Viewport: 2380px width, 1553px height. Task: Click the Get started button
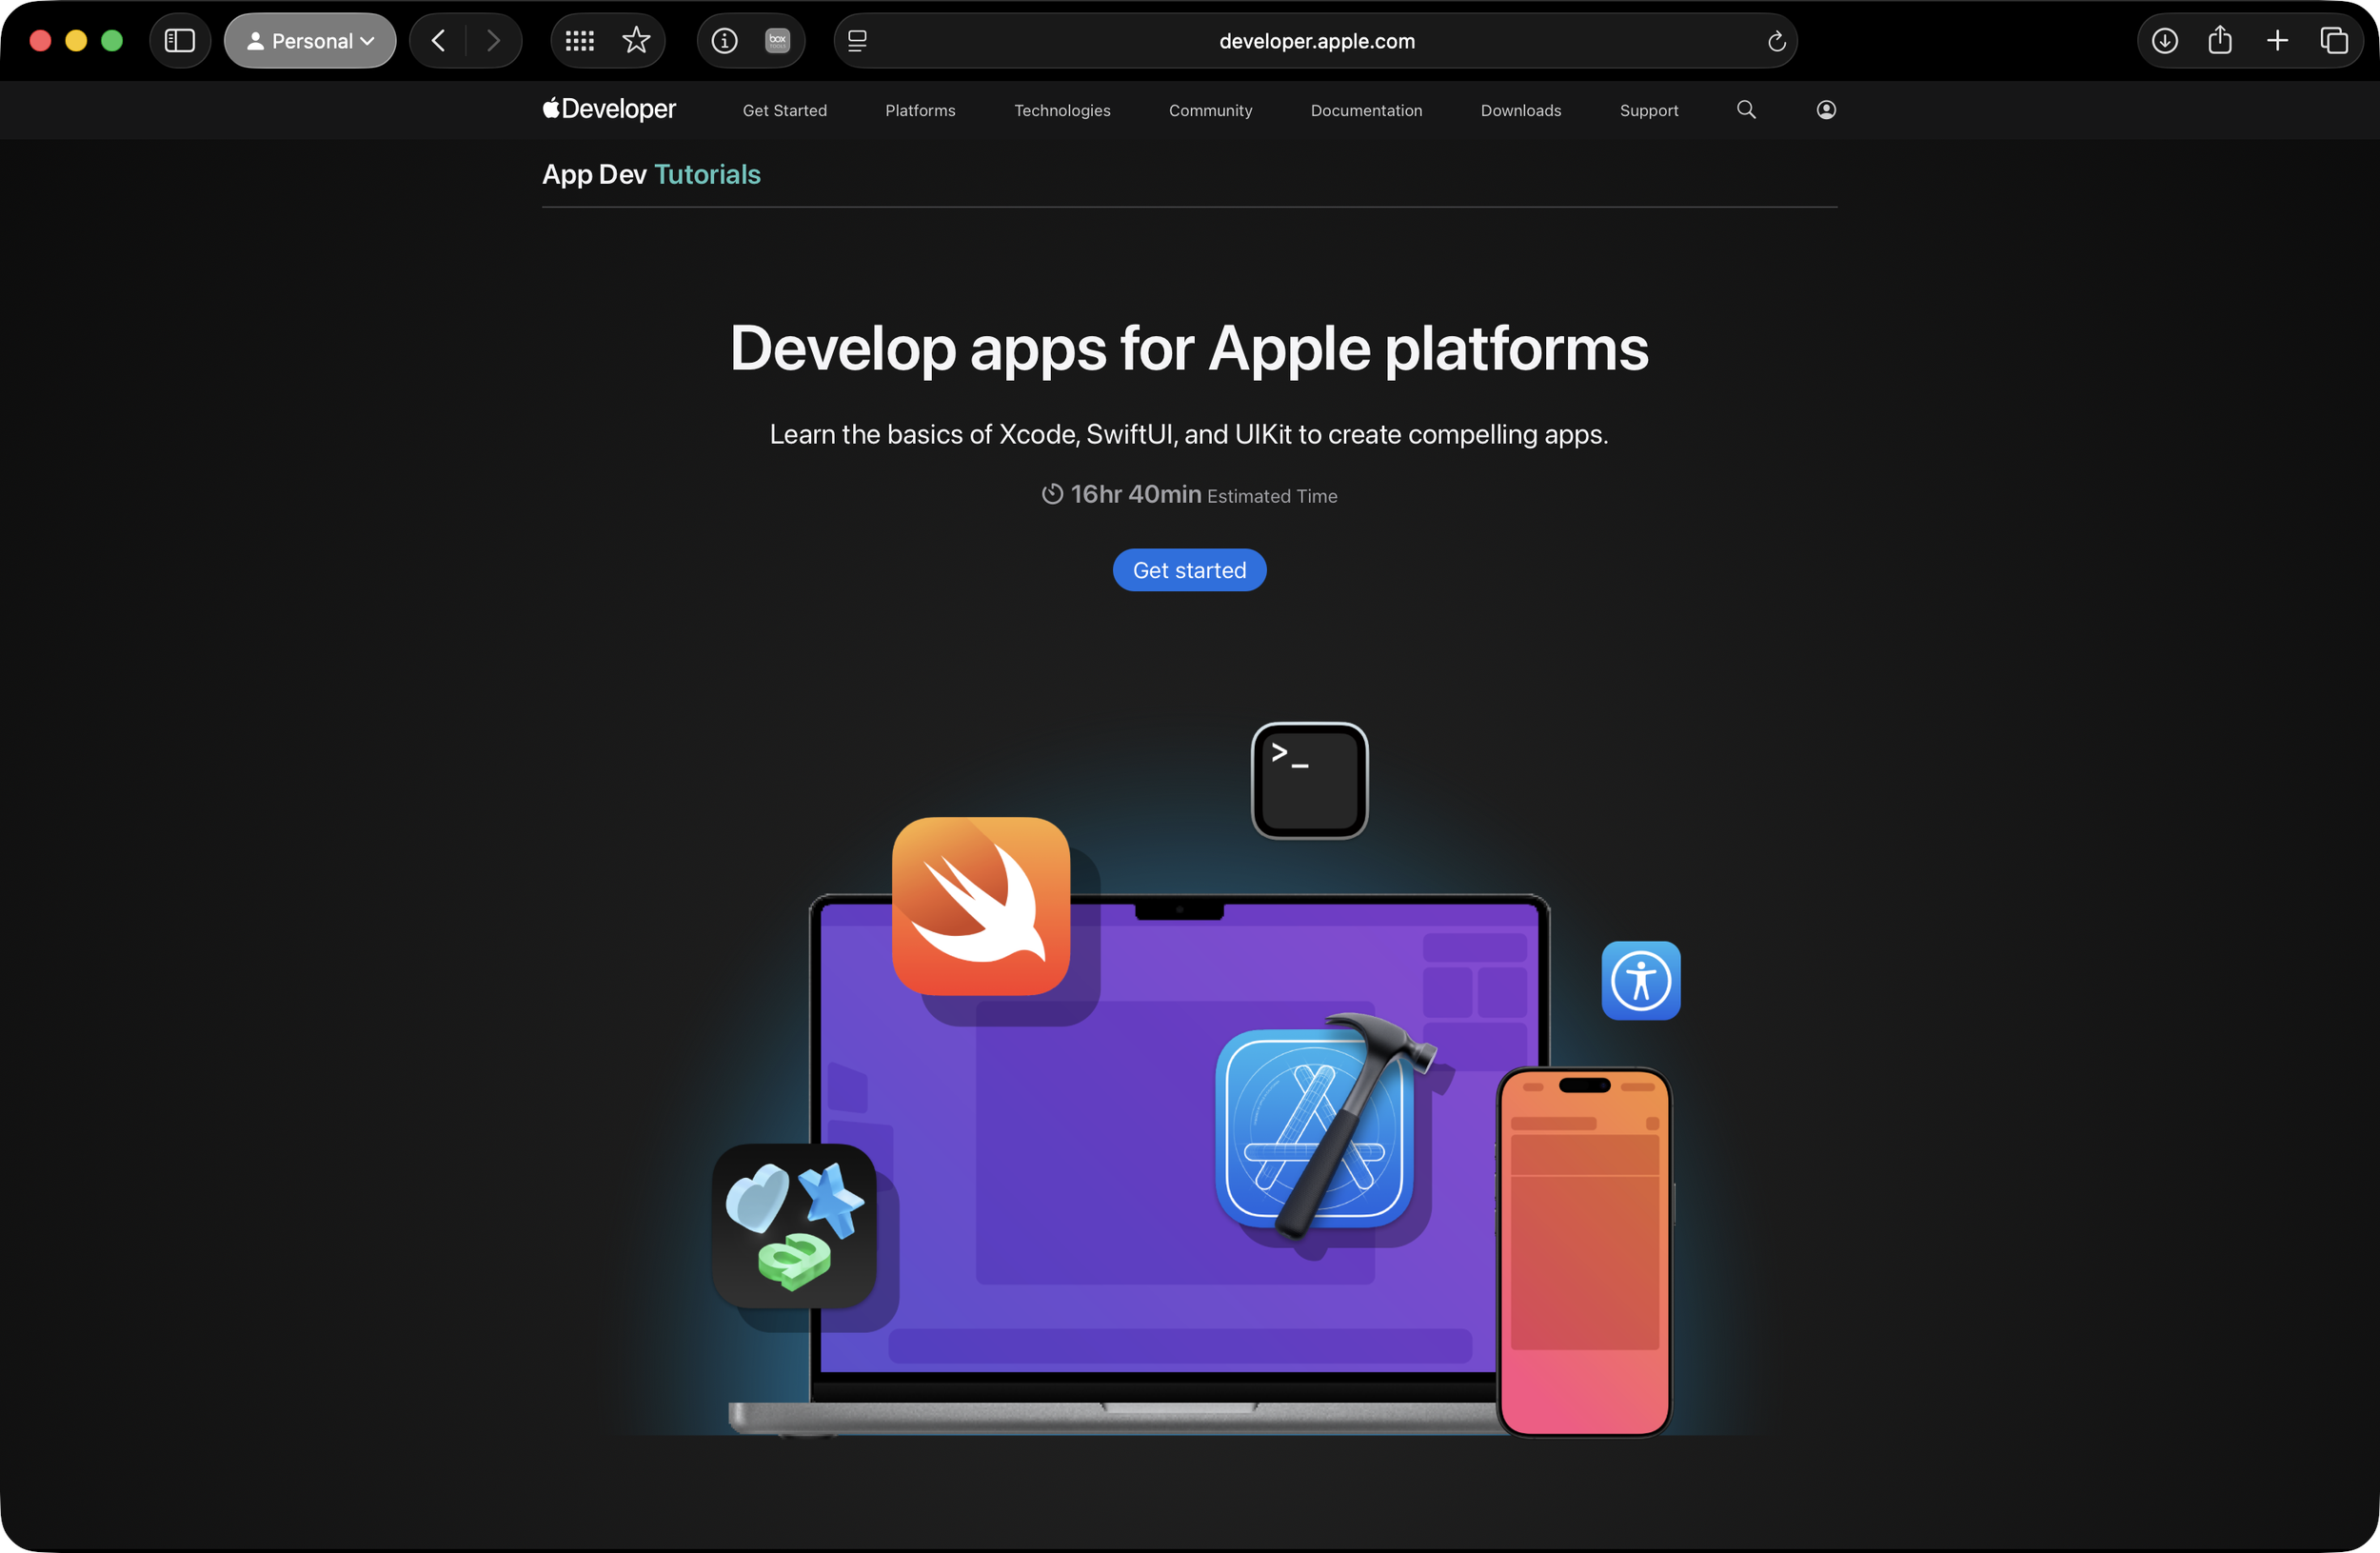pos(1189,570)
